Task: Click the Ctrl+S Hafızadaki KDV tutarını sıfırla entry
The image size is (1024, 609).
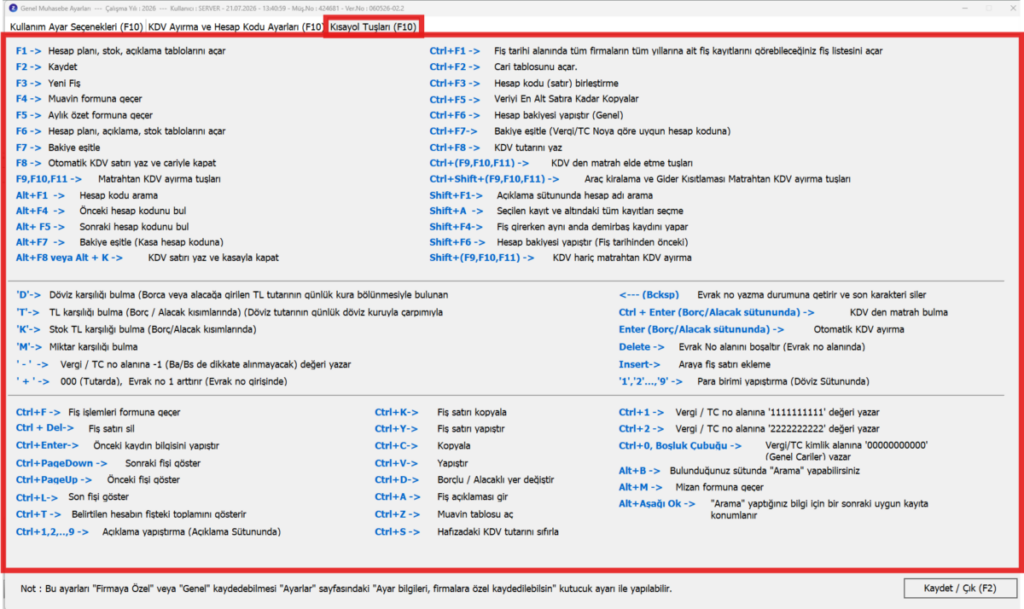Action: [x=466, y=532]
